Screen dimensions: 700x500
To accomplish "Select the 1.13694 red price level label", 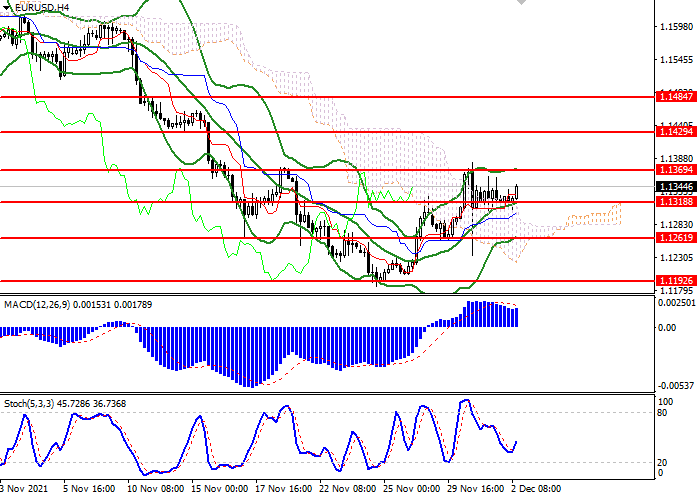I will click(676, 170).
